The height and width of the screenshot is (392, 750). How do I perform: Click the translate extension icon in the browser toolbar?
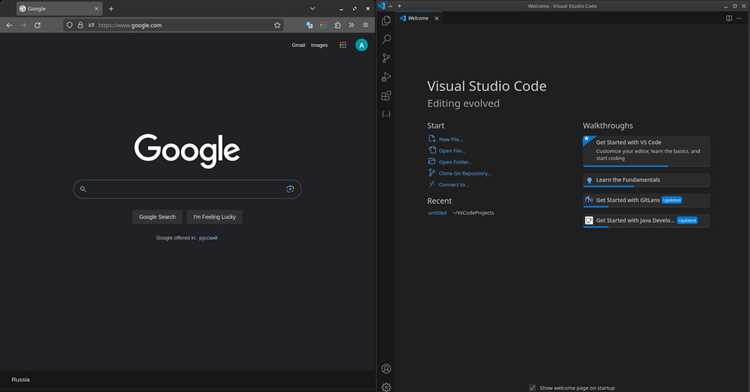click(309, 25)
